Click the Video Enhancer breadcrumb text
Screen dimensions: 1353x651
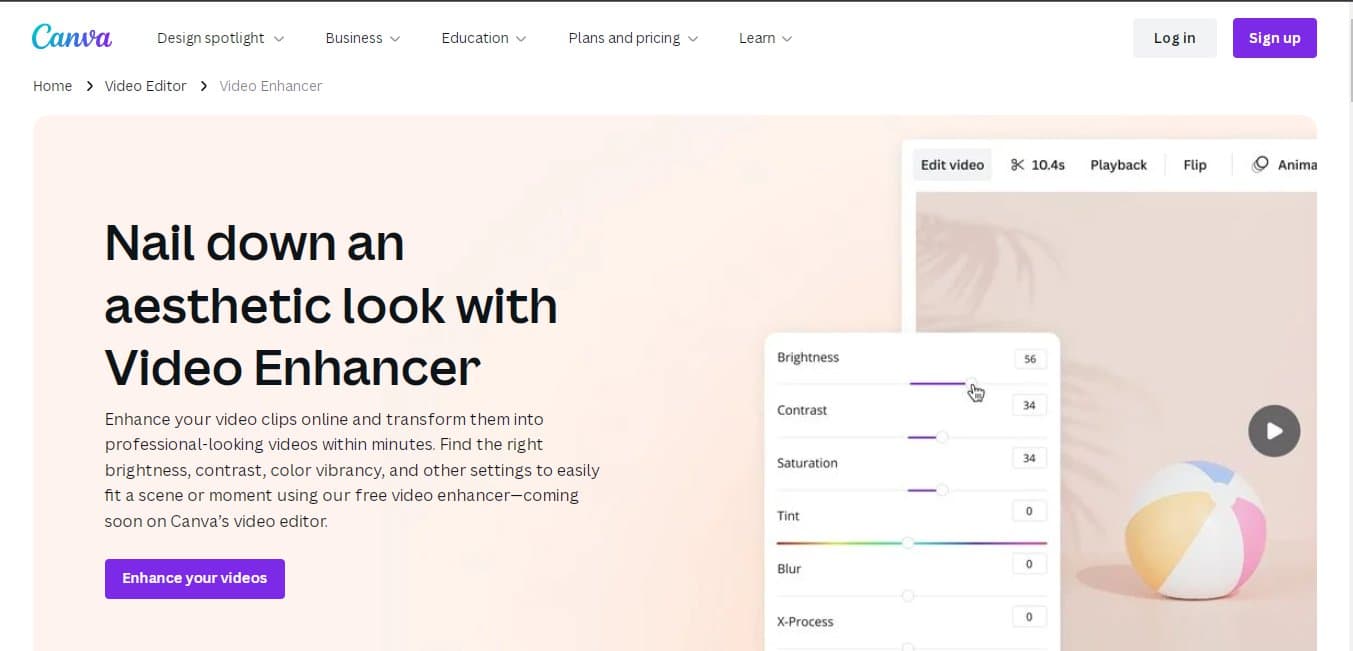tap(271, 86)
